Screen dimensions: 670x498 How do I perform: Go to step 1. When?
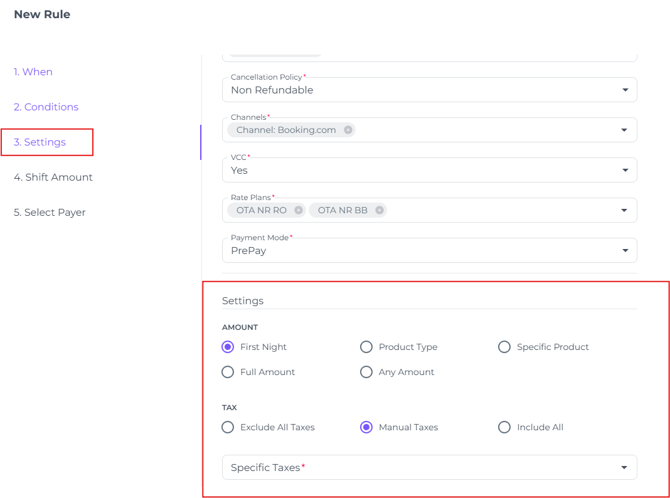pyautogui.click(x=33, y=72)
